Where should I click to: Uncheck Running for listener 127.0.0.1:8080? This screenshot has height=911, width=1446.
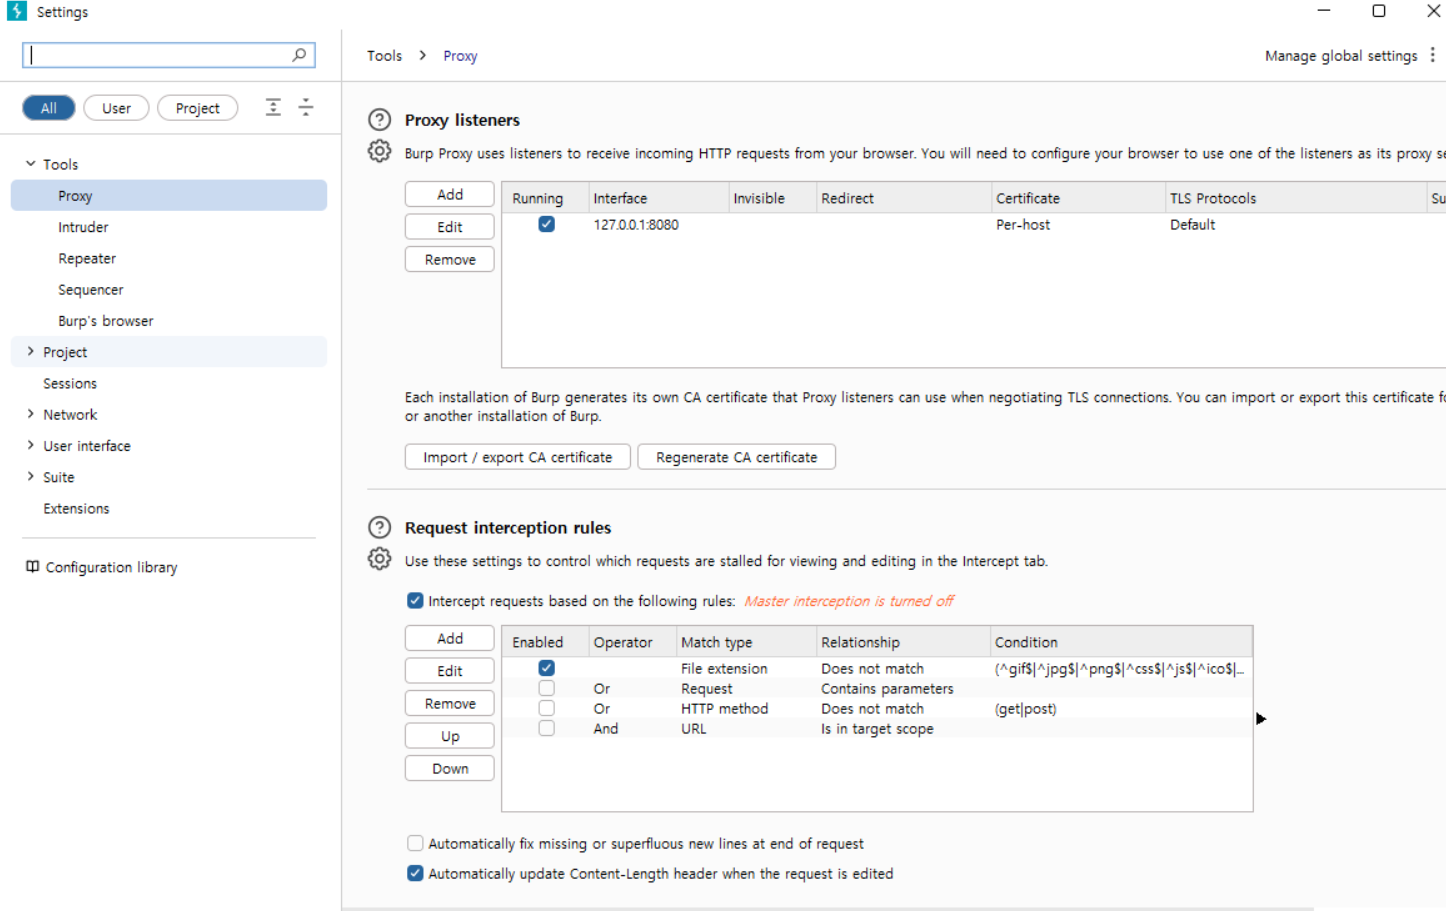click(546, 224)
